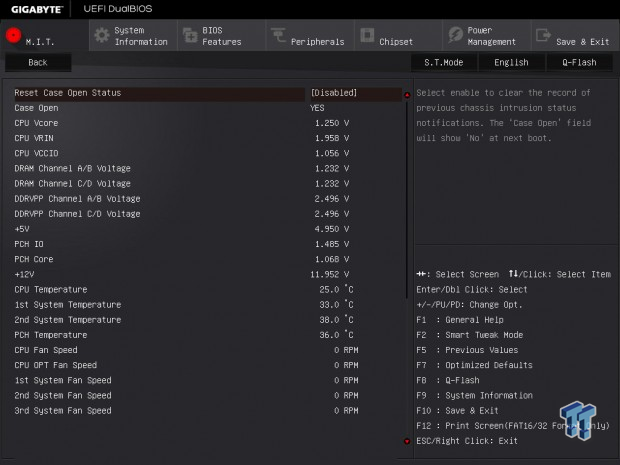This screenshot has height=465, width=620.
Task: Select 1st System Temperature
Action: (68, 304)
